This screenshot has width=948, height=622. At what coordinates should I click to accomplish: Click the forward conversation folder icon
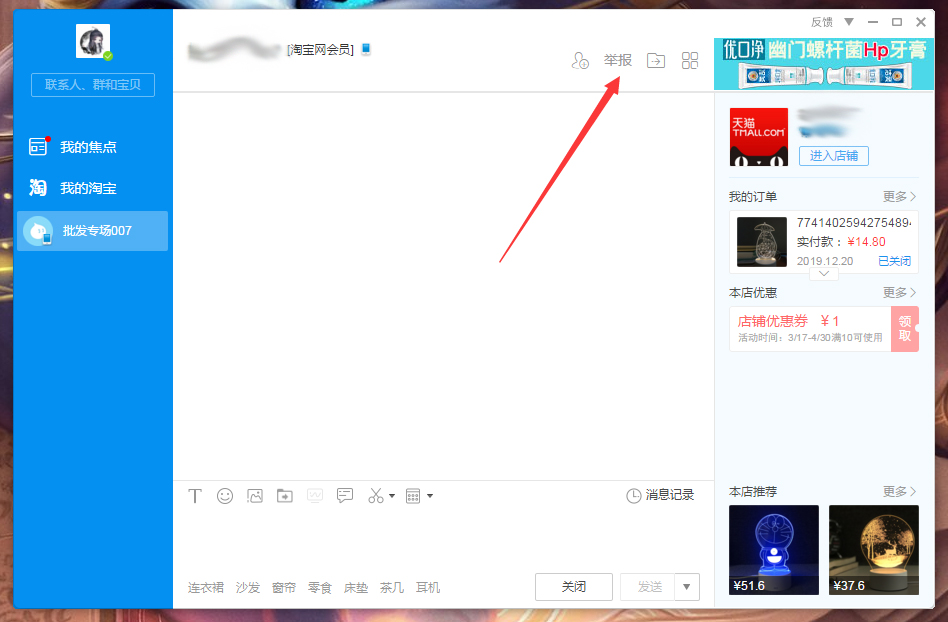tap(655, 60)
